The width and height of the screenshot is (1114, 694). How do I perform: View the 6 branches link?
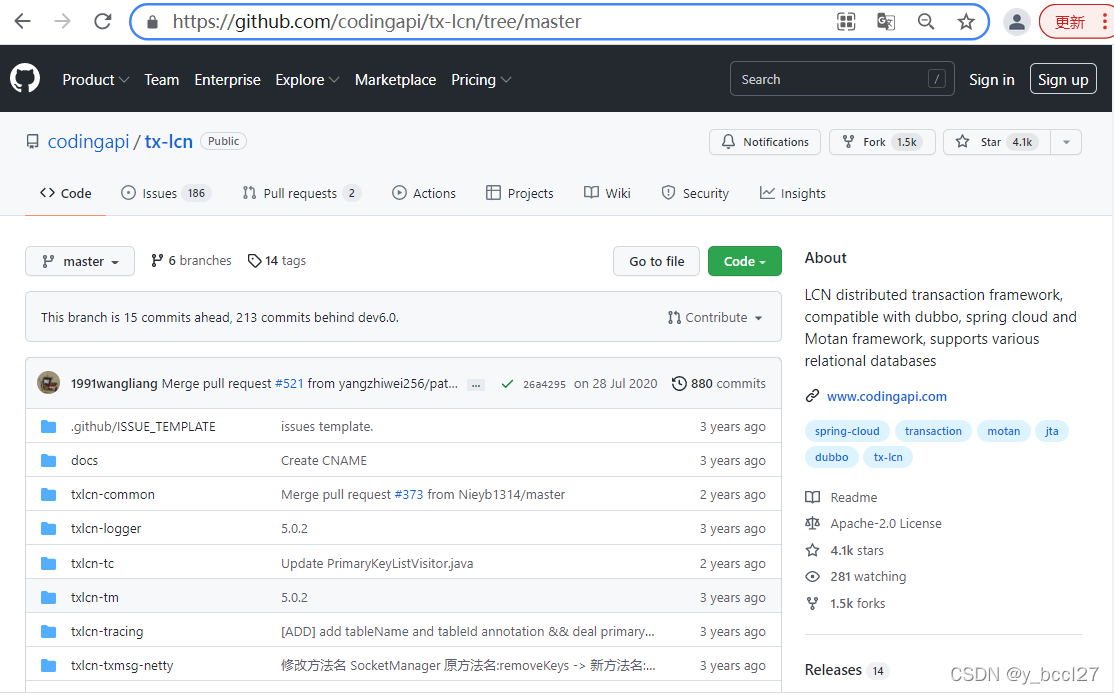tap(191, 261)
